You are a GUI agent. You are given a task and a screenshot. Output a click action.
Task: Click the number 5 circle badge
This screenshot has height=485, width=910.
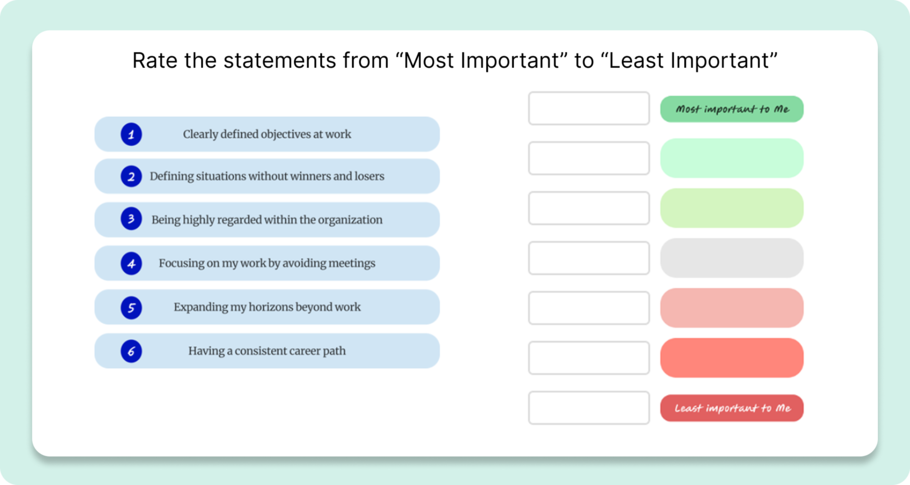tap(131, 308)
